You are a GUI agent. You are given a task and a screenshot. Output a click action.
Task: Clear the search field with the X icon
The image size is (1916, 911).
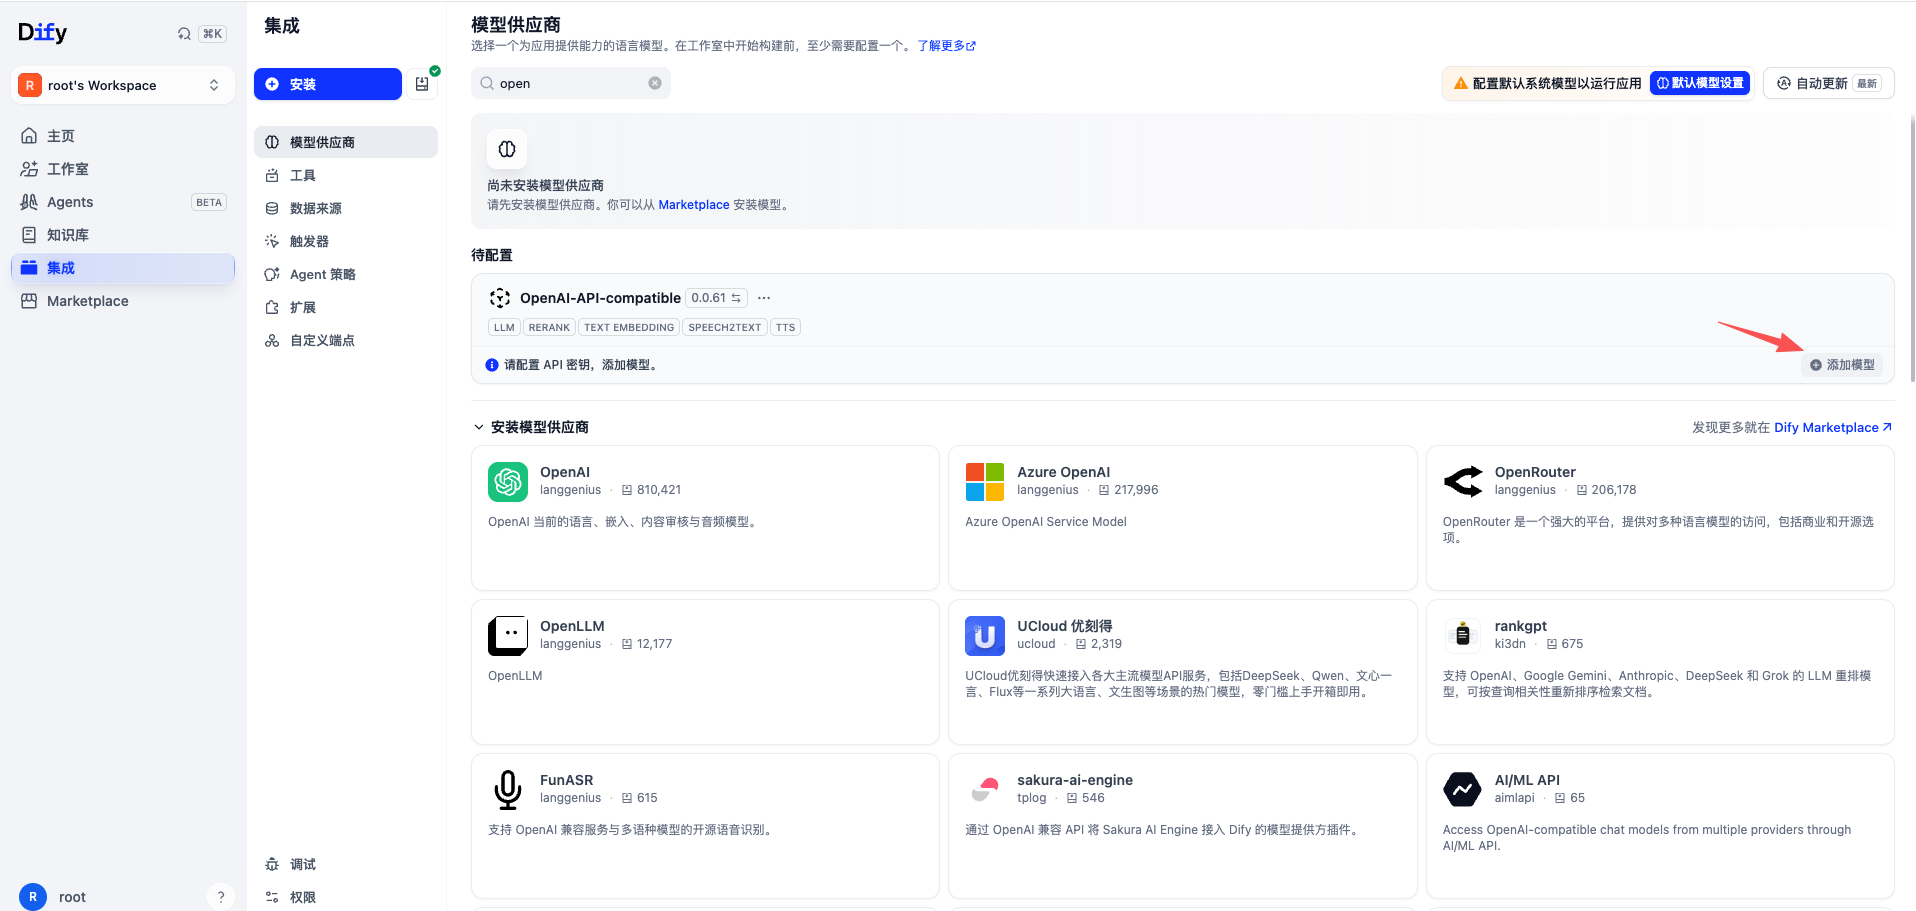point(655,83)
